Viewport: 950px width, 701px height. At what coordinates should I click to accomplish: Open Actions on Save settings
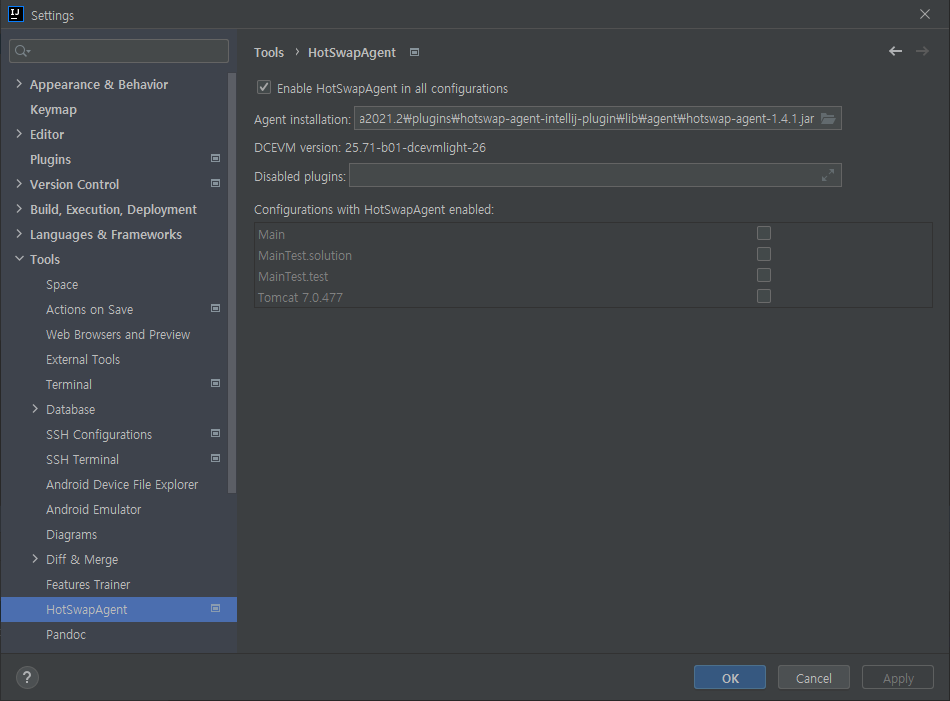click(90, 310)
